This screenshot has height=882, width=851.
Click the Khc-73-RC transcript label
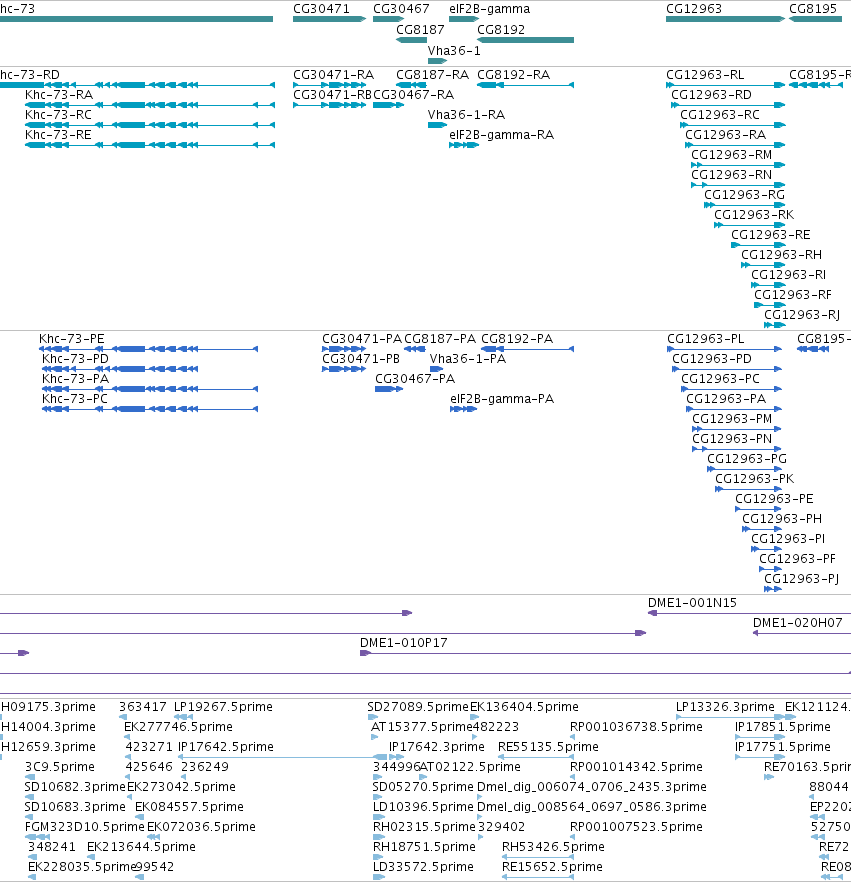(x=58, y=115)
